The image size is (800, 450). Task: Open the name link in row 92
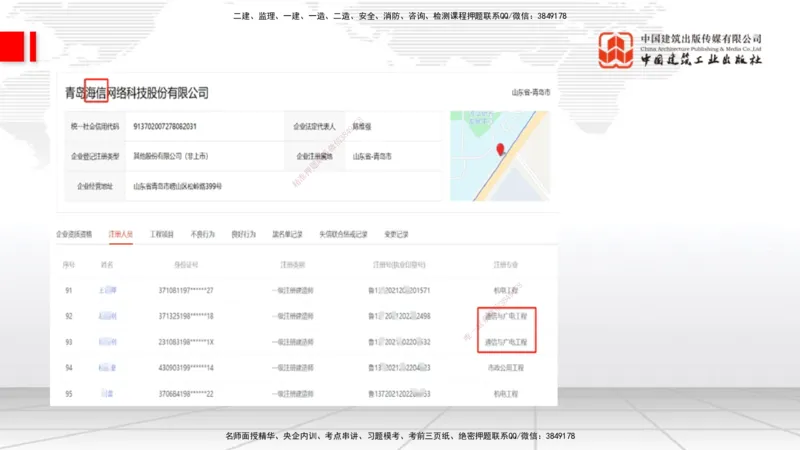pyautogui.click(x=107, y=316)
